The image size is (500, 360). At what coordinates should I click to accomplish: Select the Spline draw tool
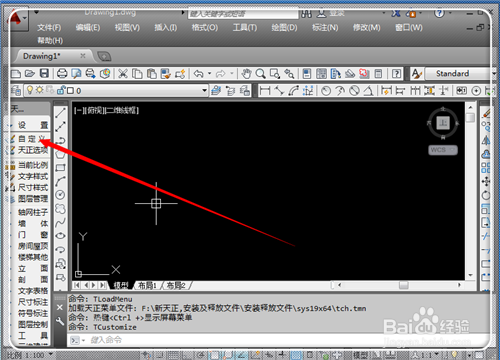click(60, 222)
